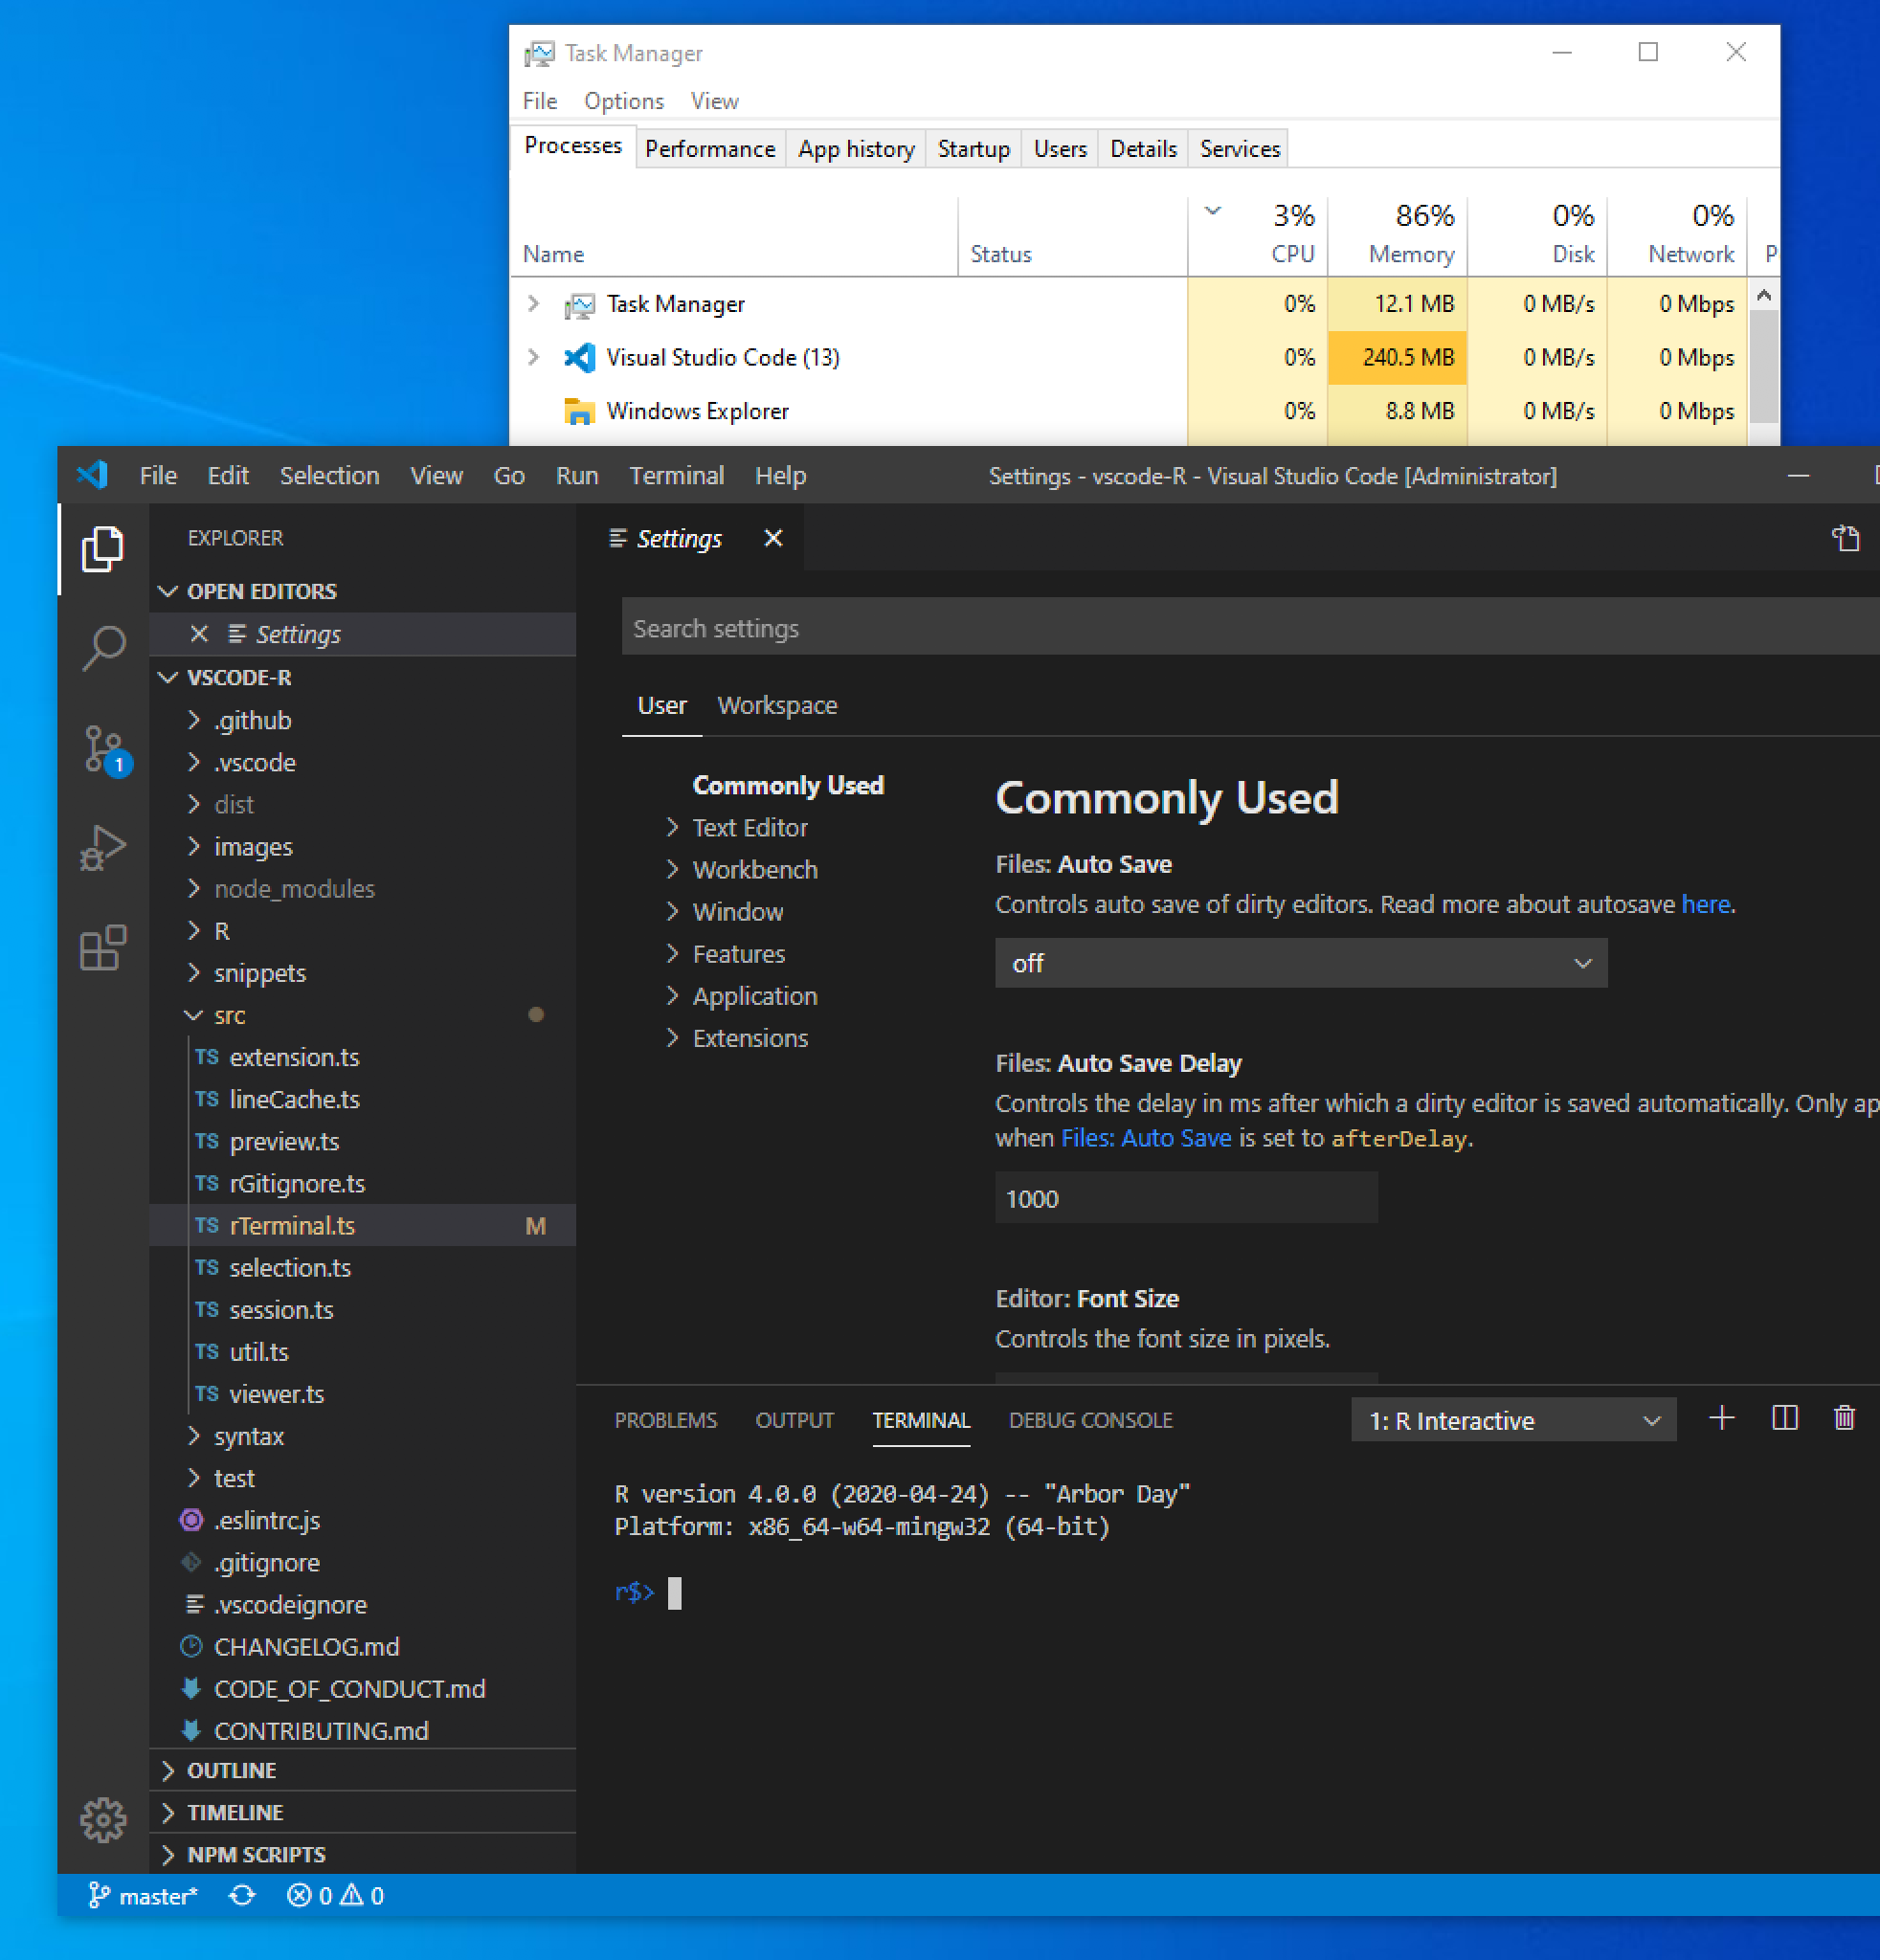The width and height of the screenshot is (1880, 1960).
Task: Open the Extensions view
Action: click(103, 947)
